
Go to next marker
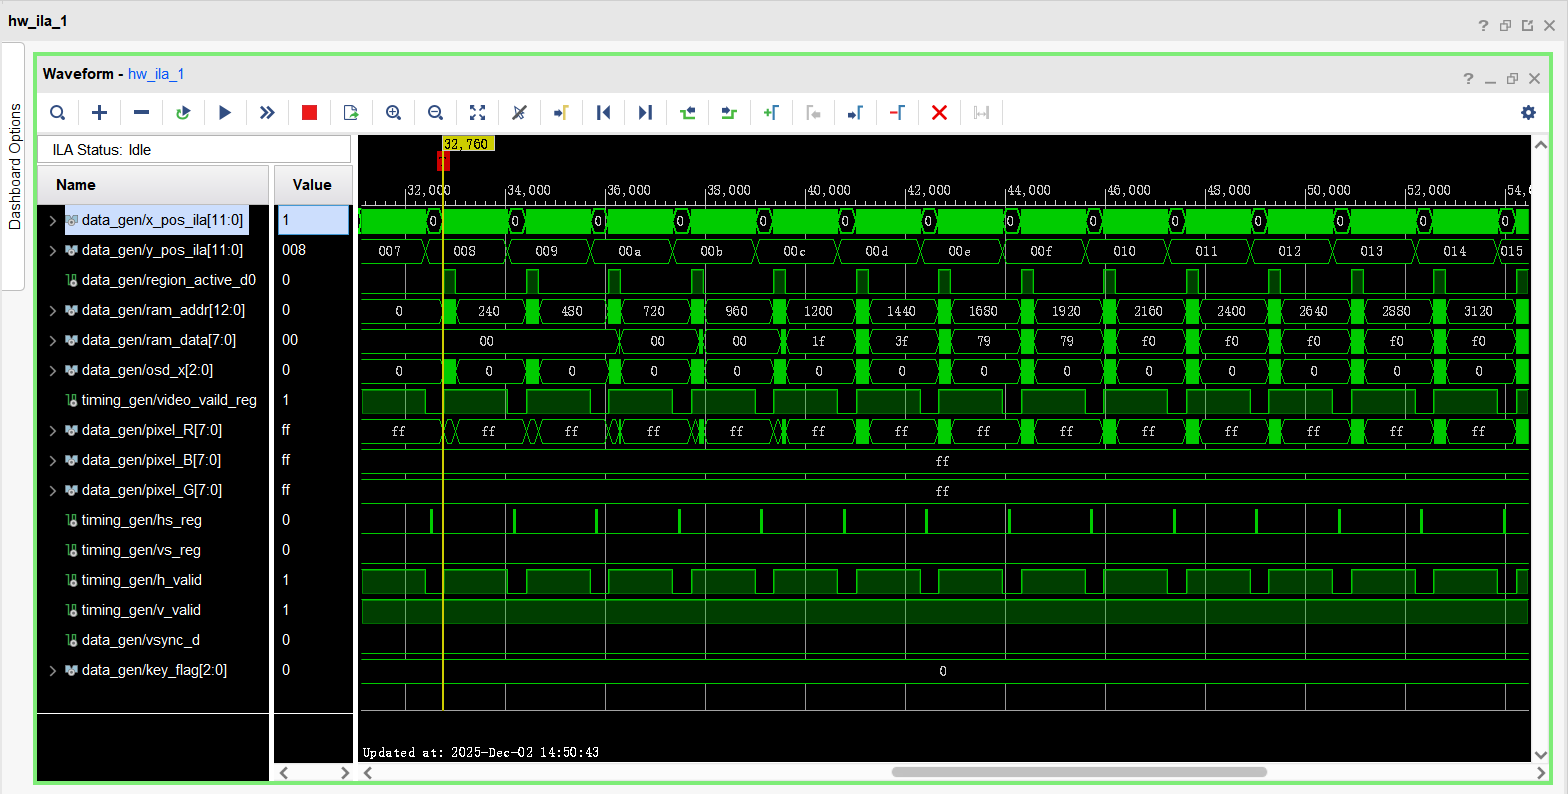pos(855,113)
